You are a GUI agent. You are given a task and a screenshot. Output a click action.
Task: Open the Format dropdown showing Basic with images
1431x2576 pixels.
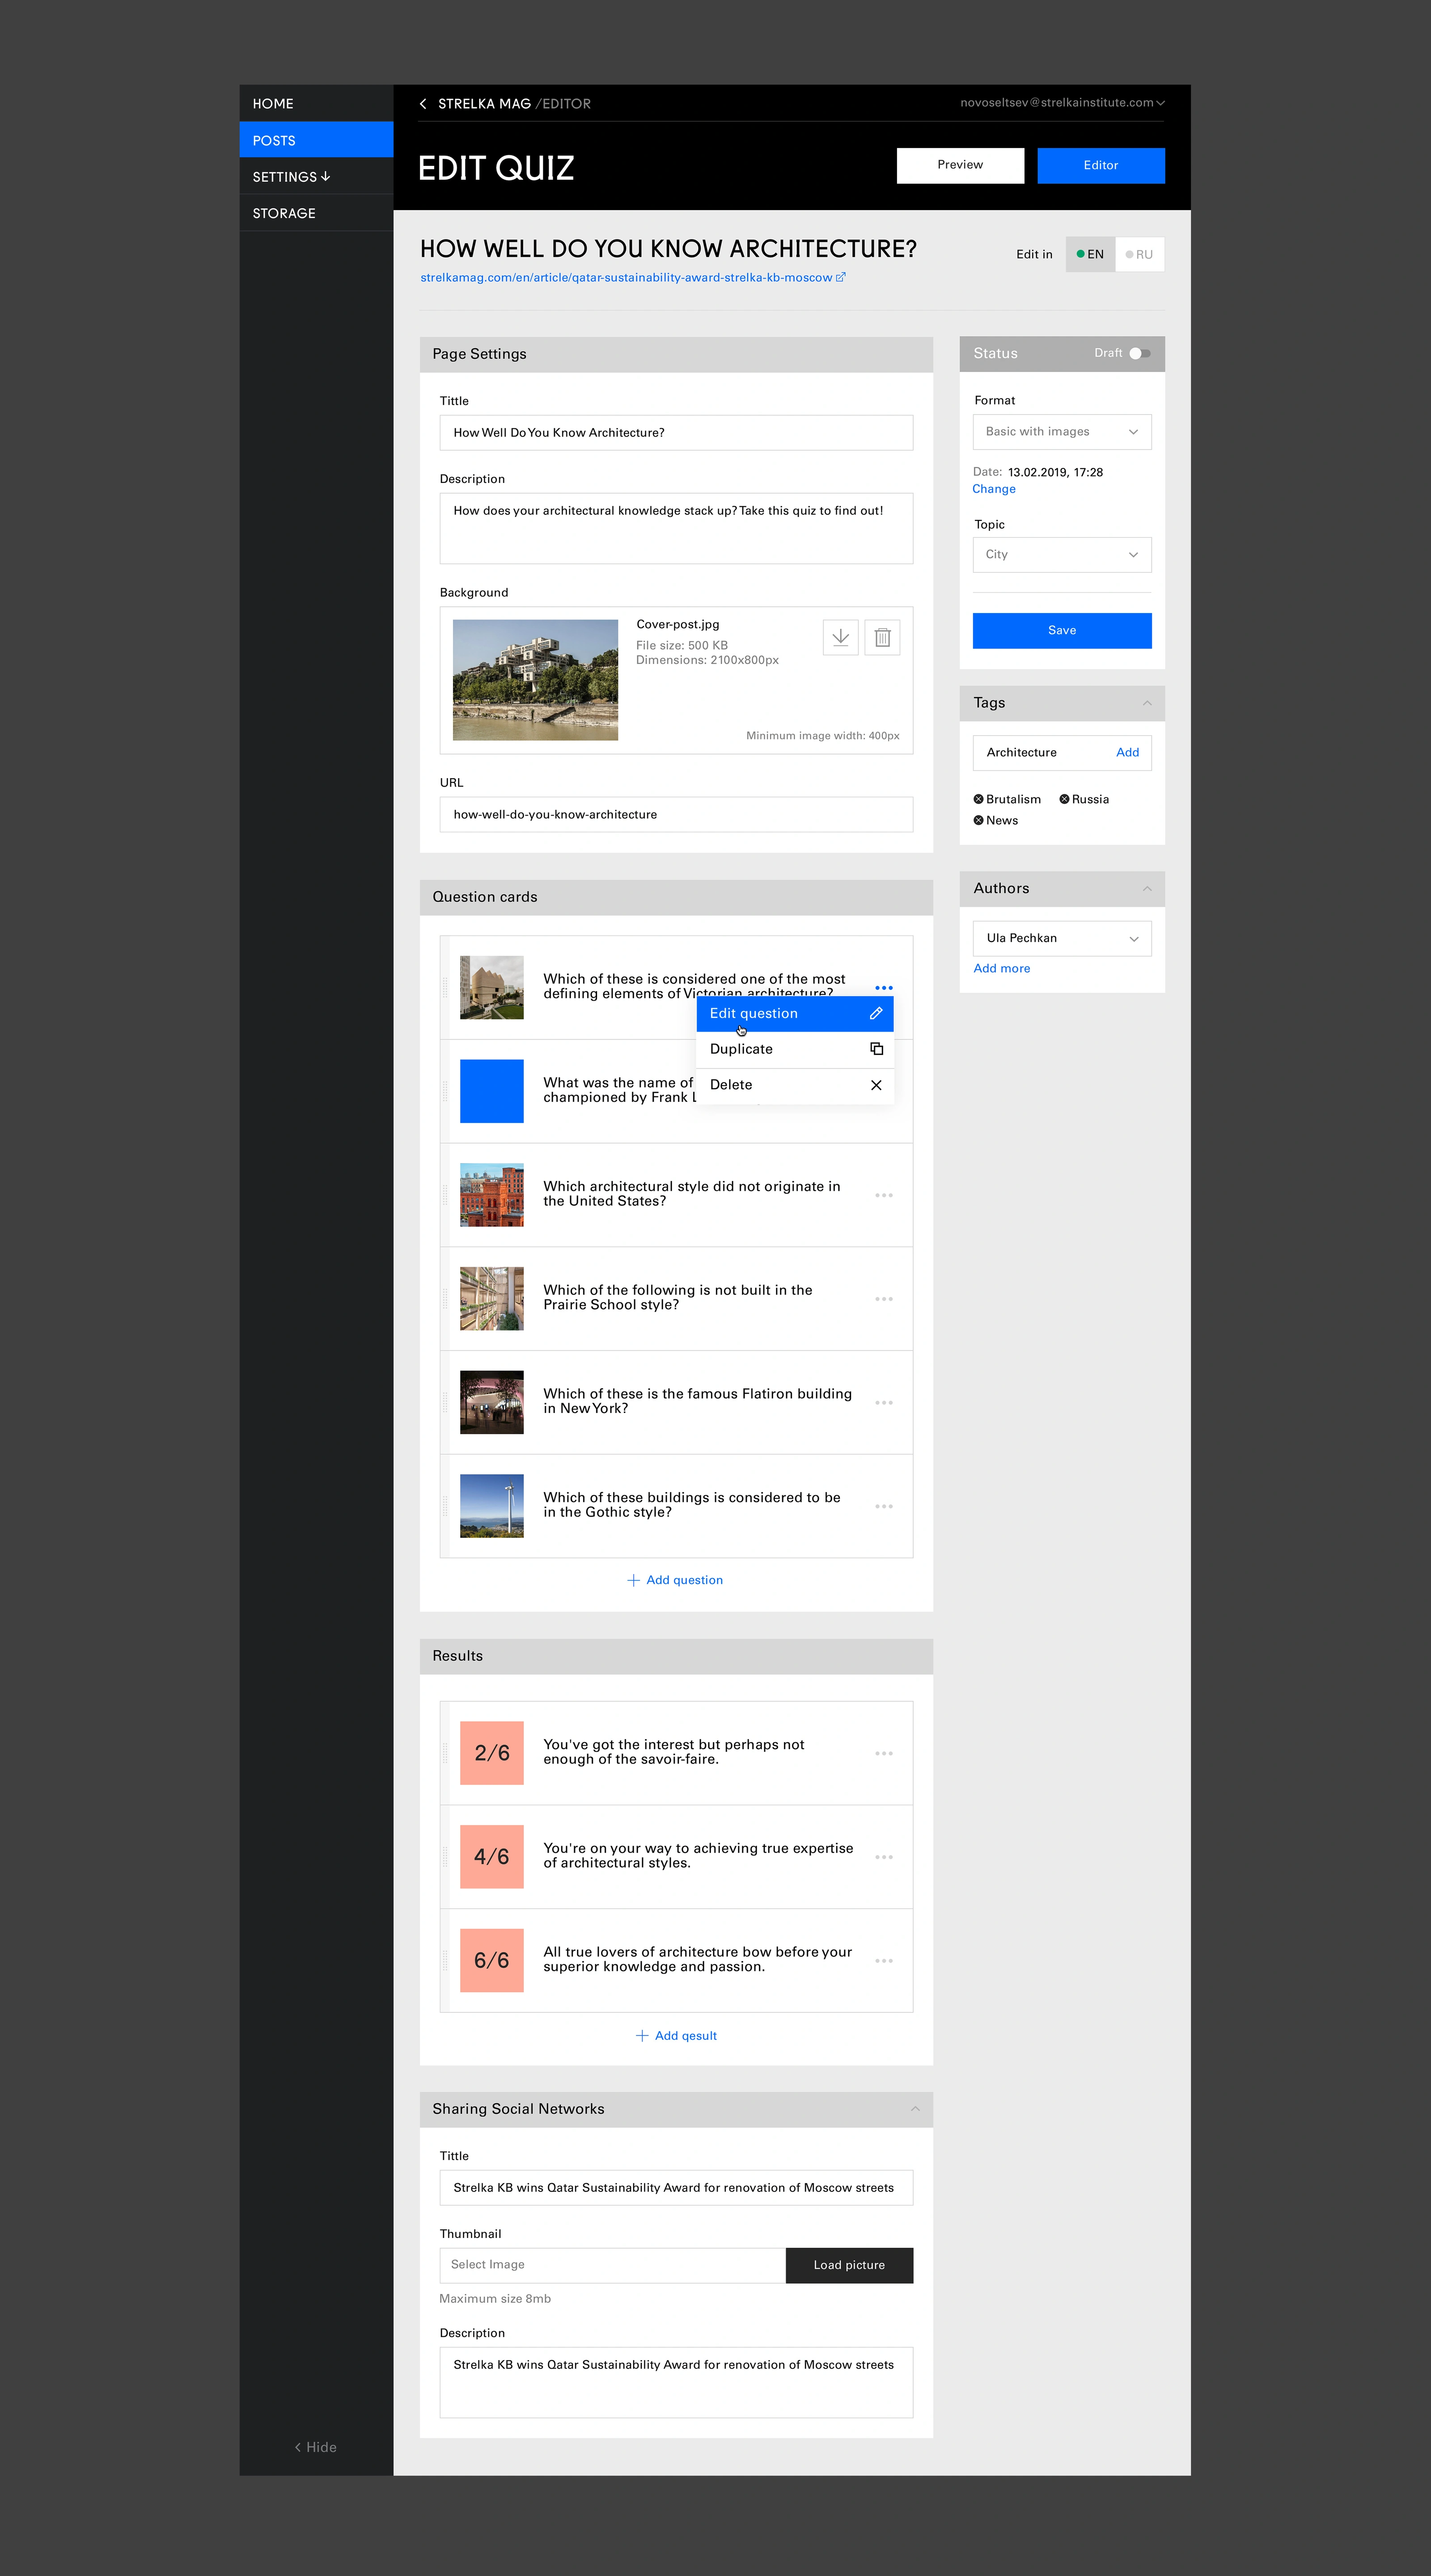point(1062,432)
